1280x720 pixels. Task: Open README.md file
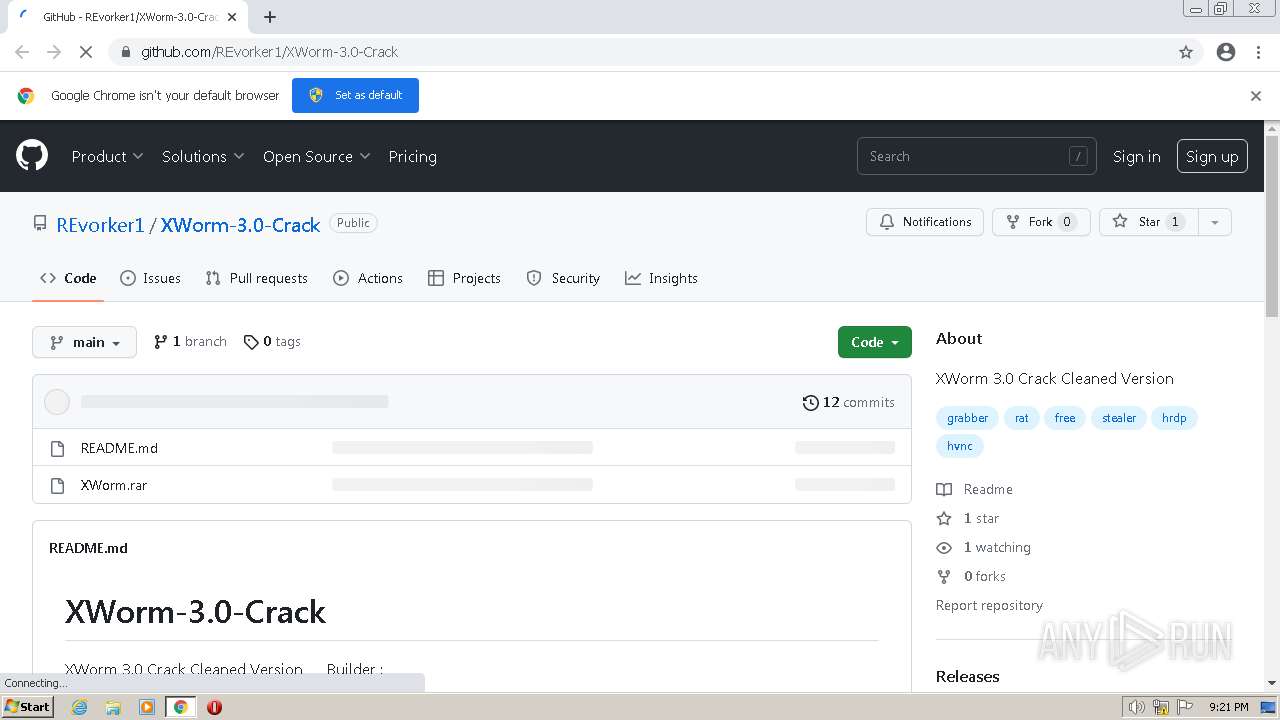tap(119, 448)
